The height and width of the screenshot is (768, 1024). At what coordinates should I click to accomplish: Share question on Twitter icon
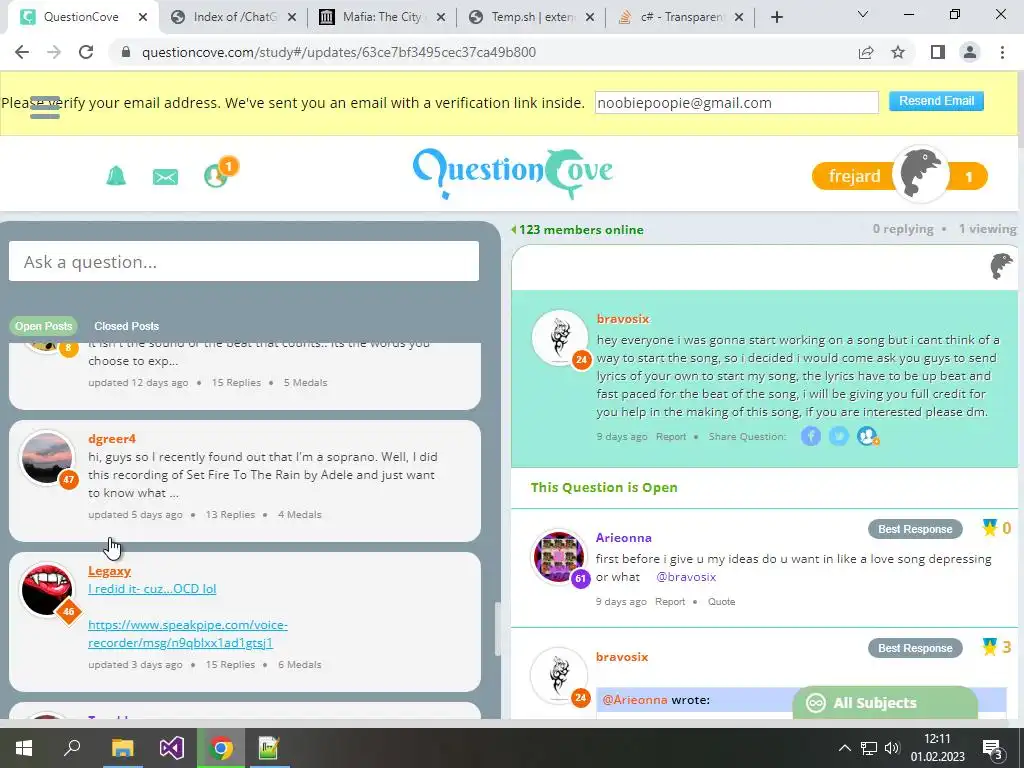point(839,436)
